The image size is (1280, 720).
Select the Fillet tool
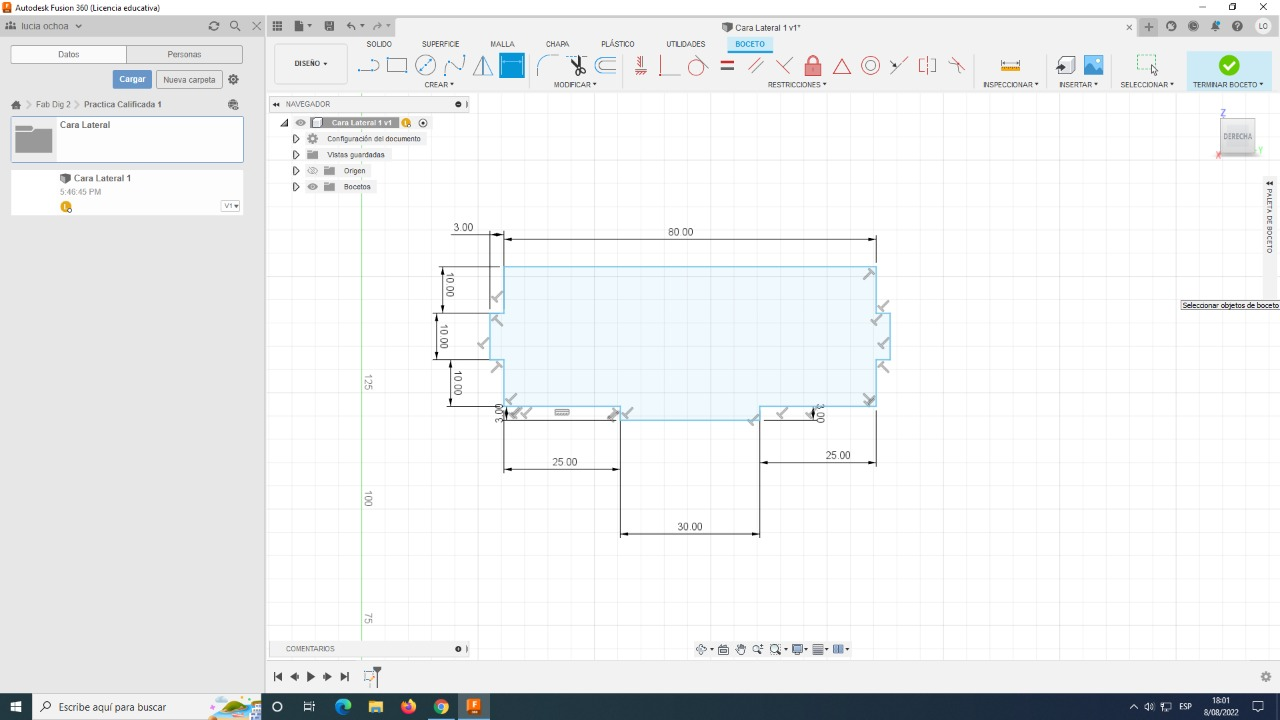click(547, 66)
